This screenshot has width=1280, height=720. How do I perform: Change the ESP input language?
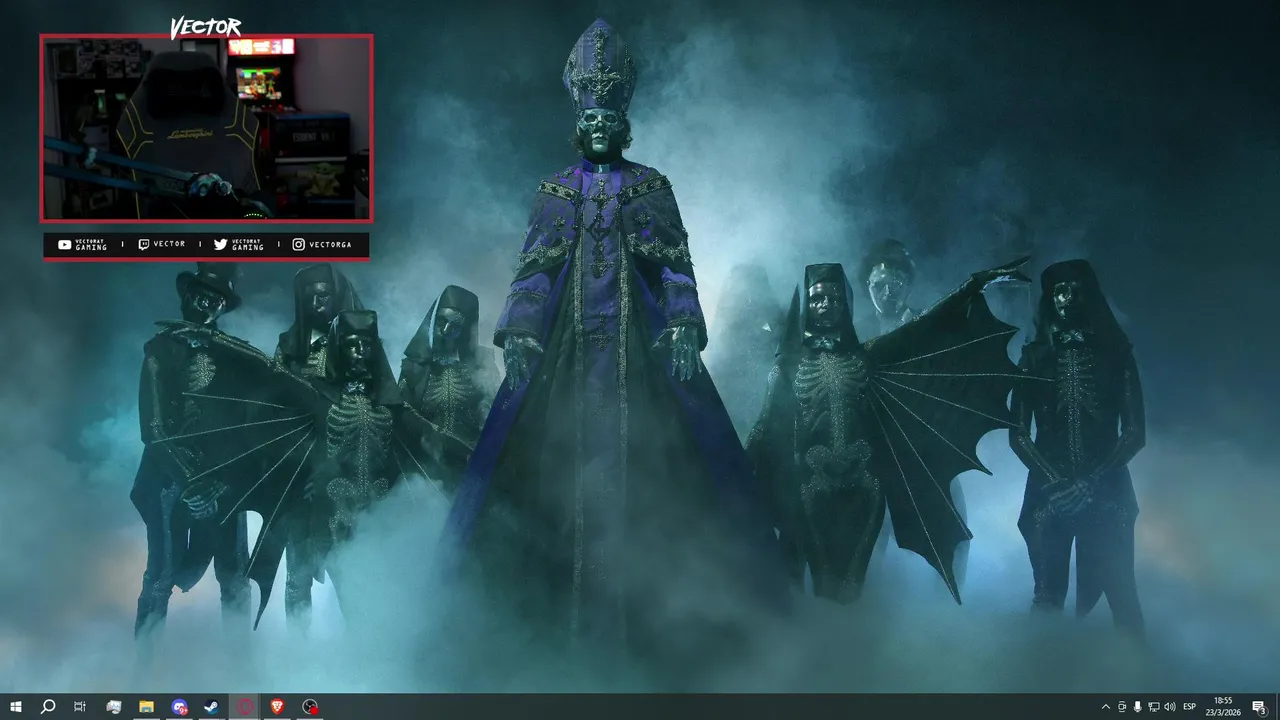click(x=1190, y=707)
